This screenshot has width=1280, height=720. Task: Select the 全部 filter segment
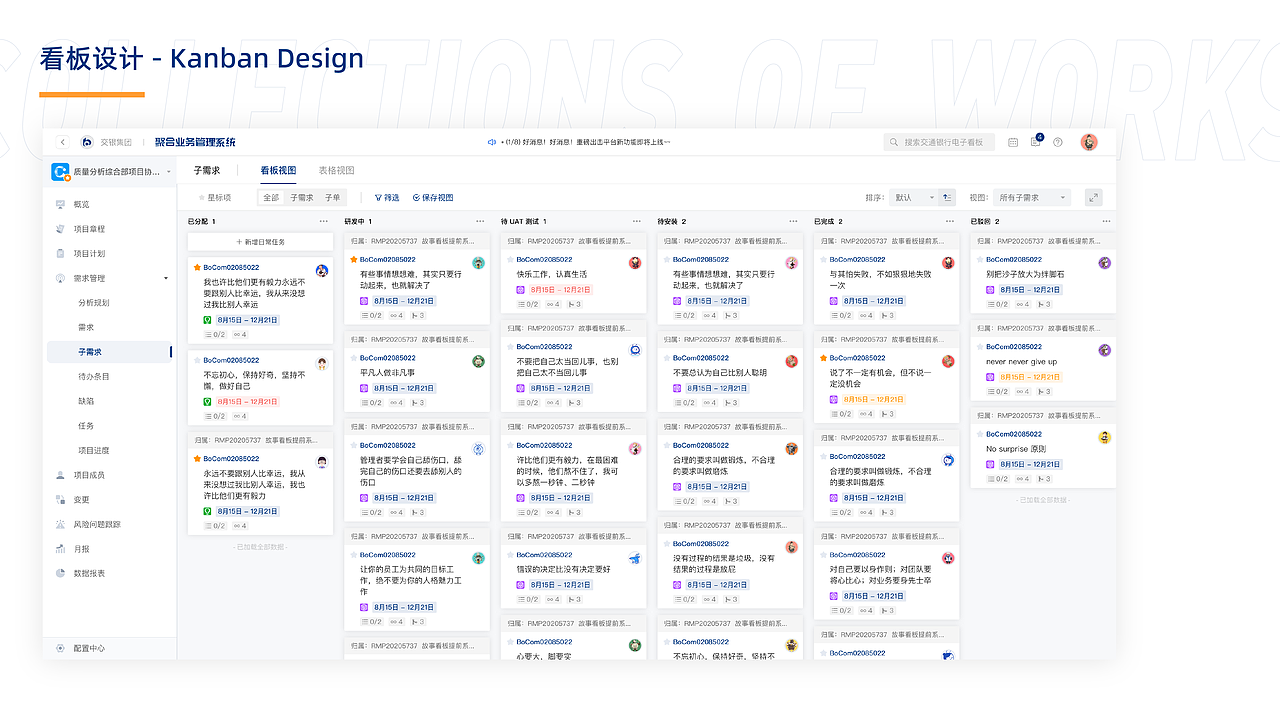click(270, 198)
